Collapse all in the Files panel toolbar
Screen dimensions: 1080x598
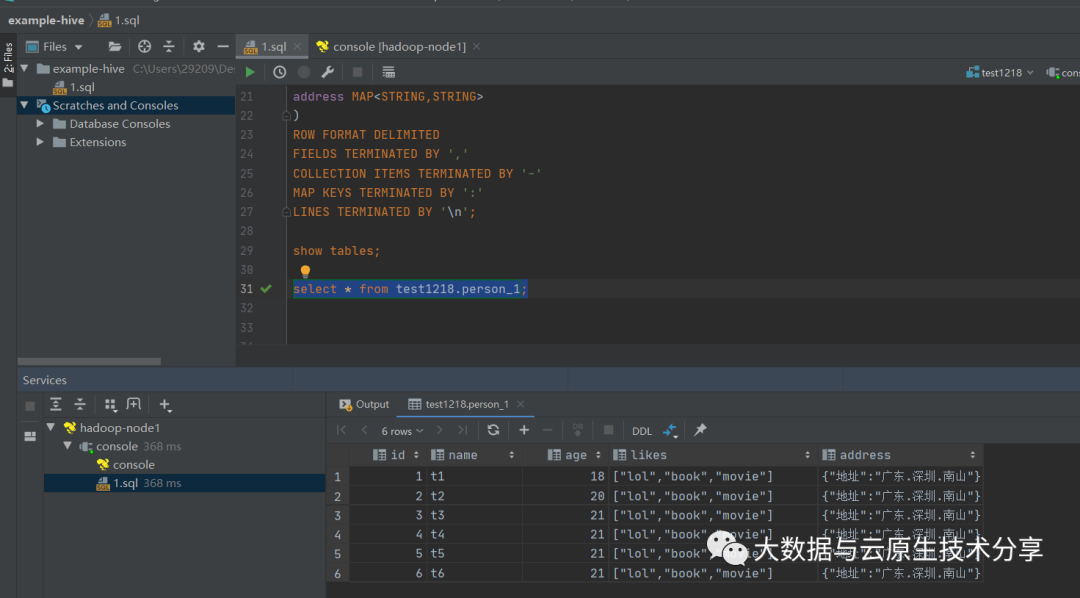point(169,47)
